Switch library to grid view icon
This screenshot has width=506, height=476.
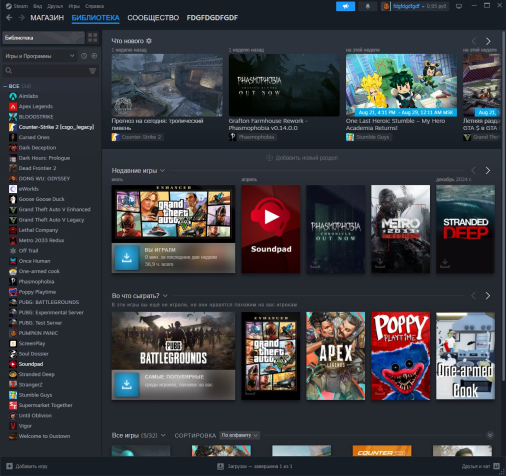[93, 38]
